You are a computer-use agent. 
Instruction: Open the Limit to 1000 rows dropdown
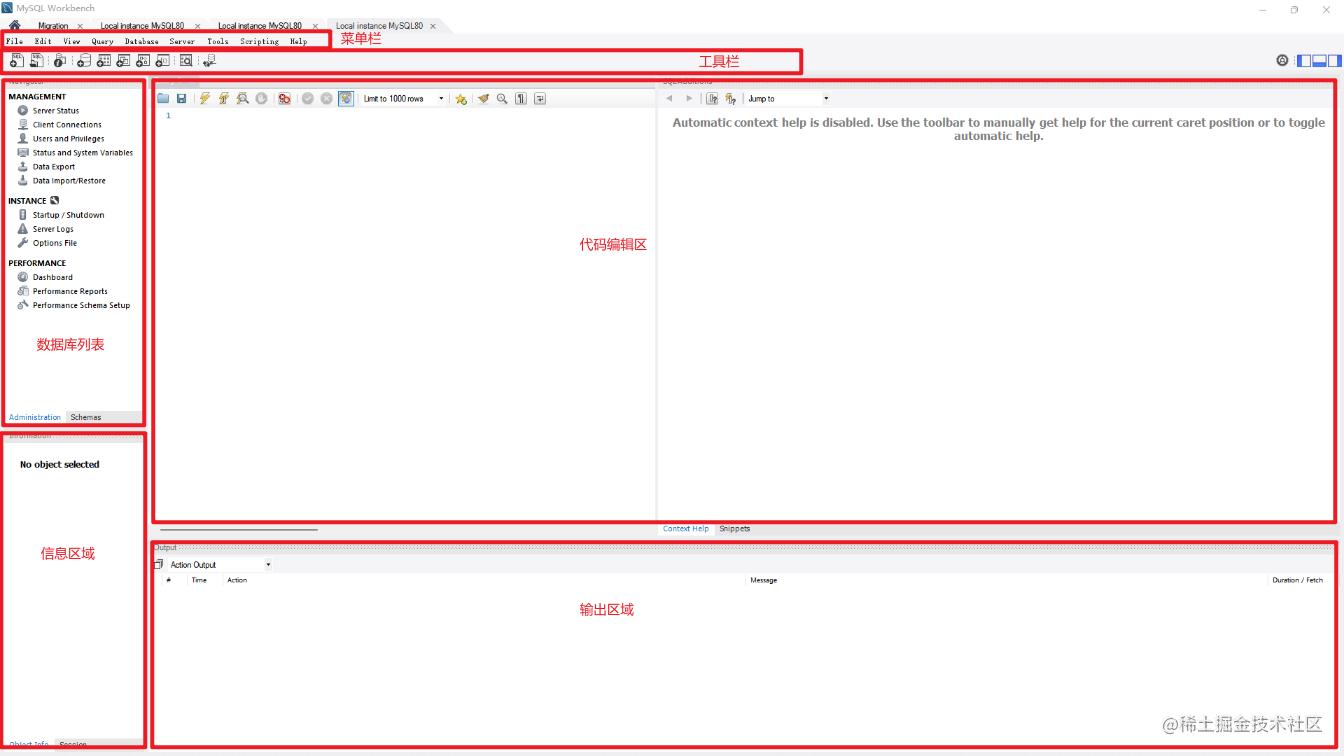click(x=441, y=98)
